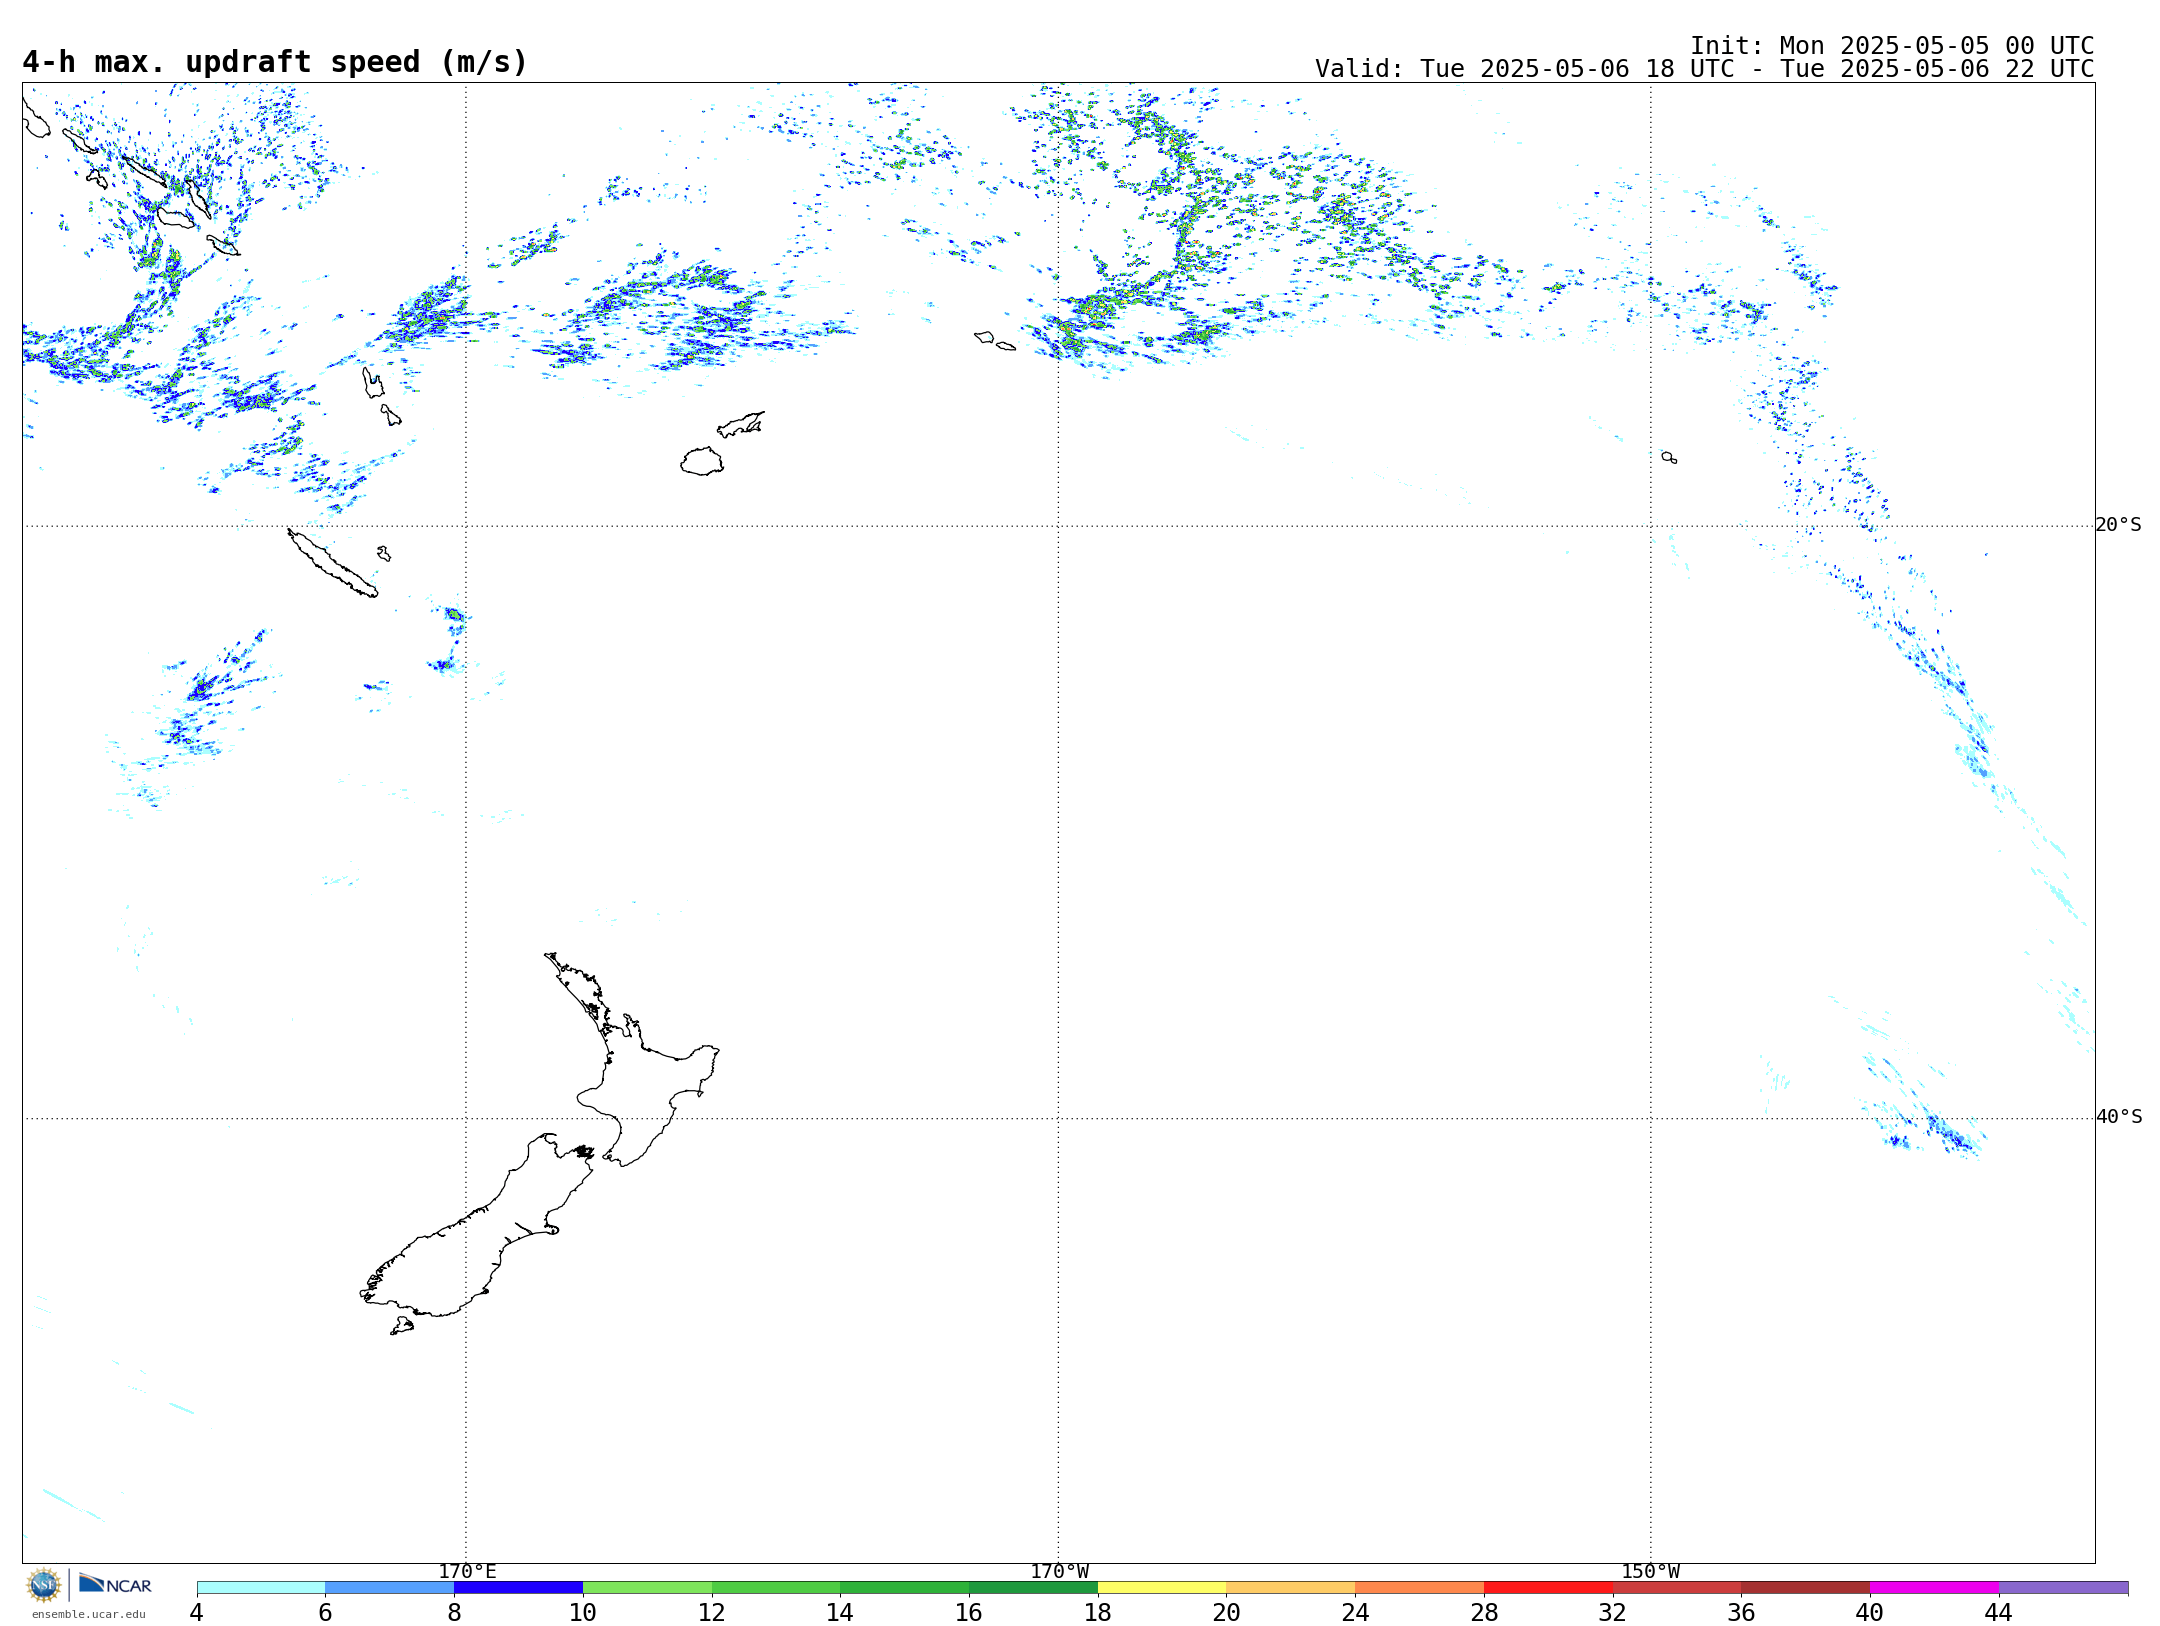Click the colorbar tick label '20'
The height and width of the screenshot is (1626, 2160).
tap(1227, 1612)
